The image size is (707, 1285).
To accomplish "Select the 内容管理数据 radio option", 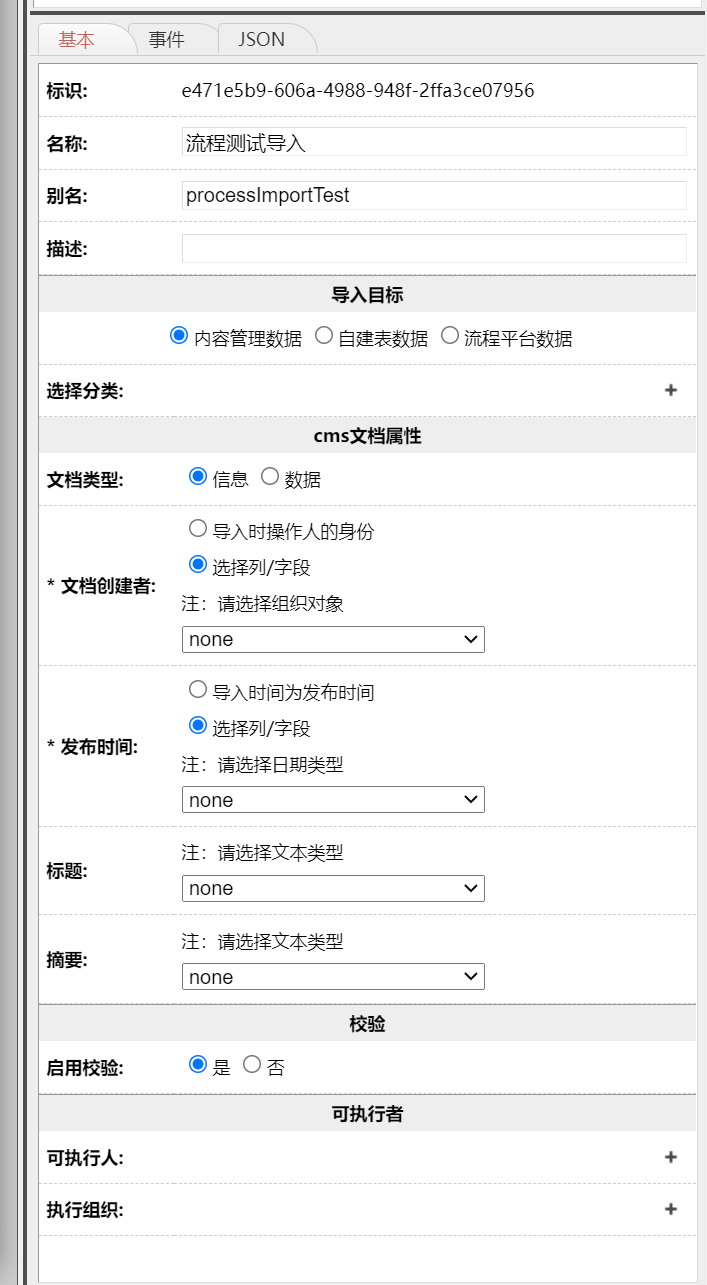I will click(x=180, y=336).
